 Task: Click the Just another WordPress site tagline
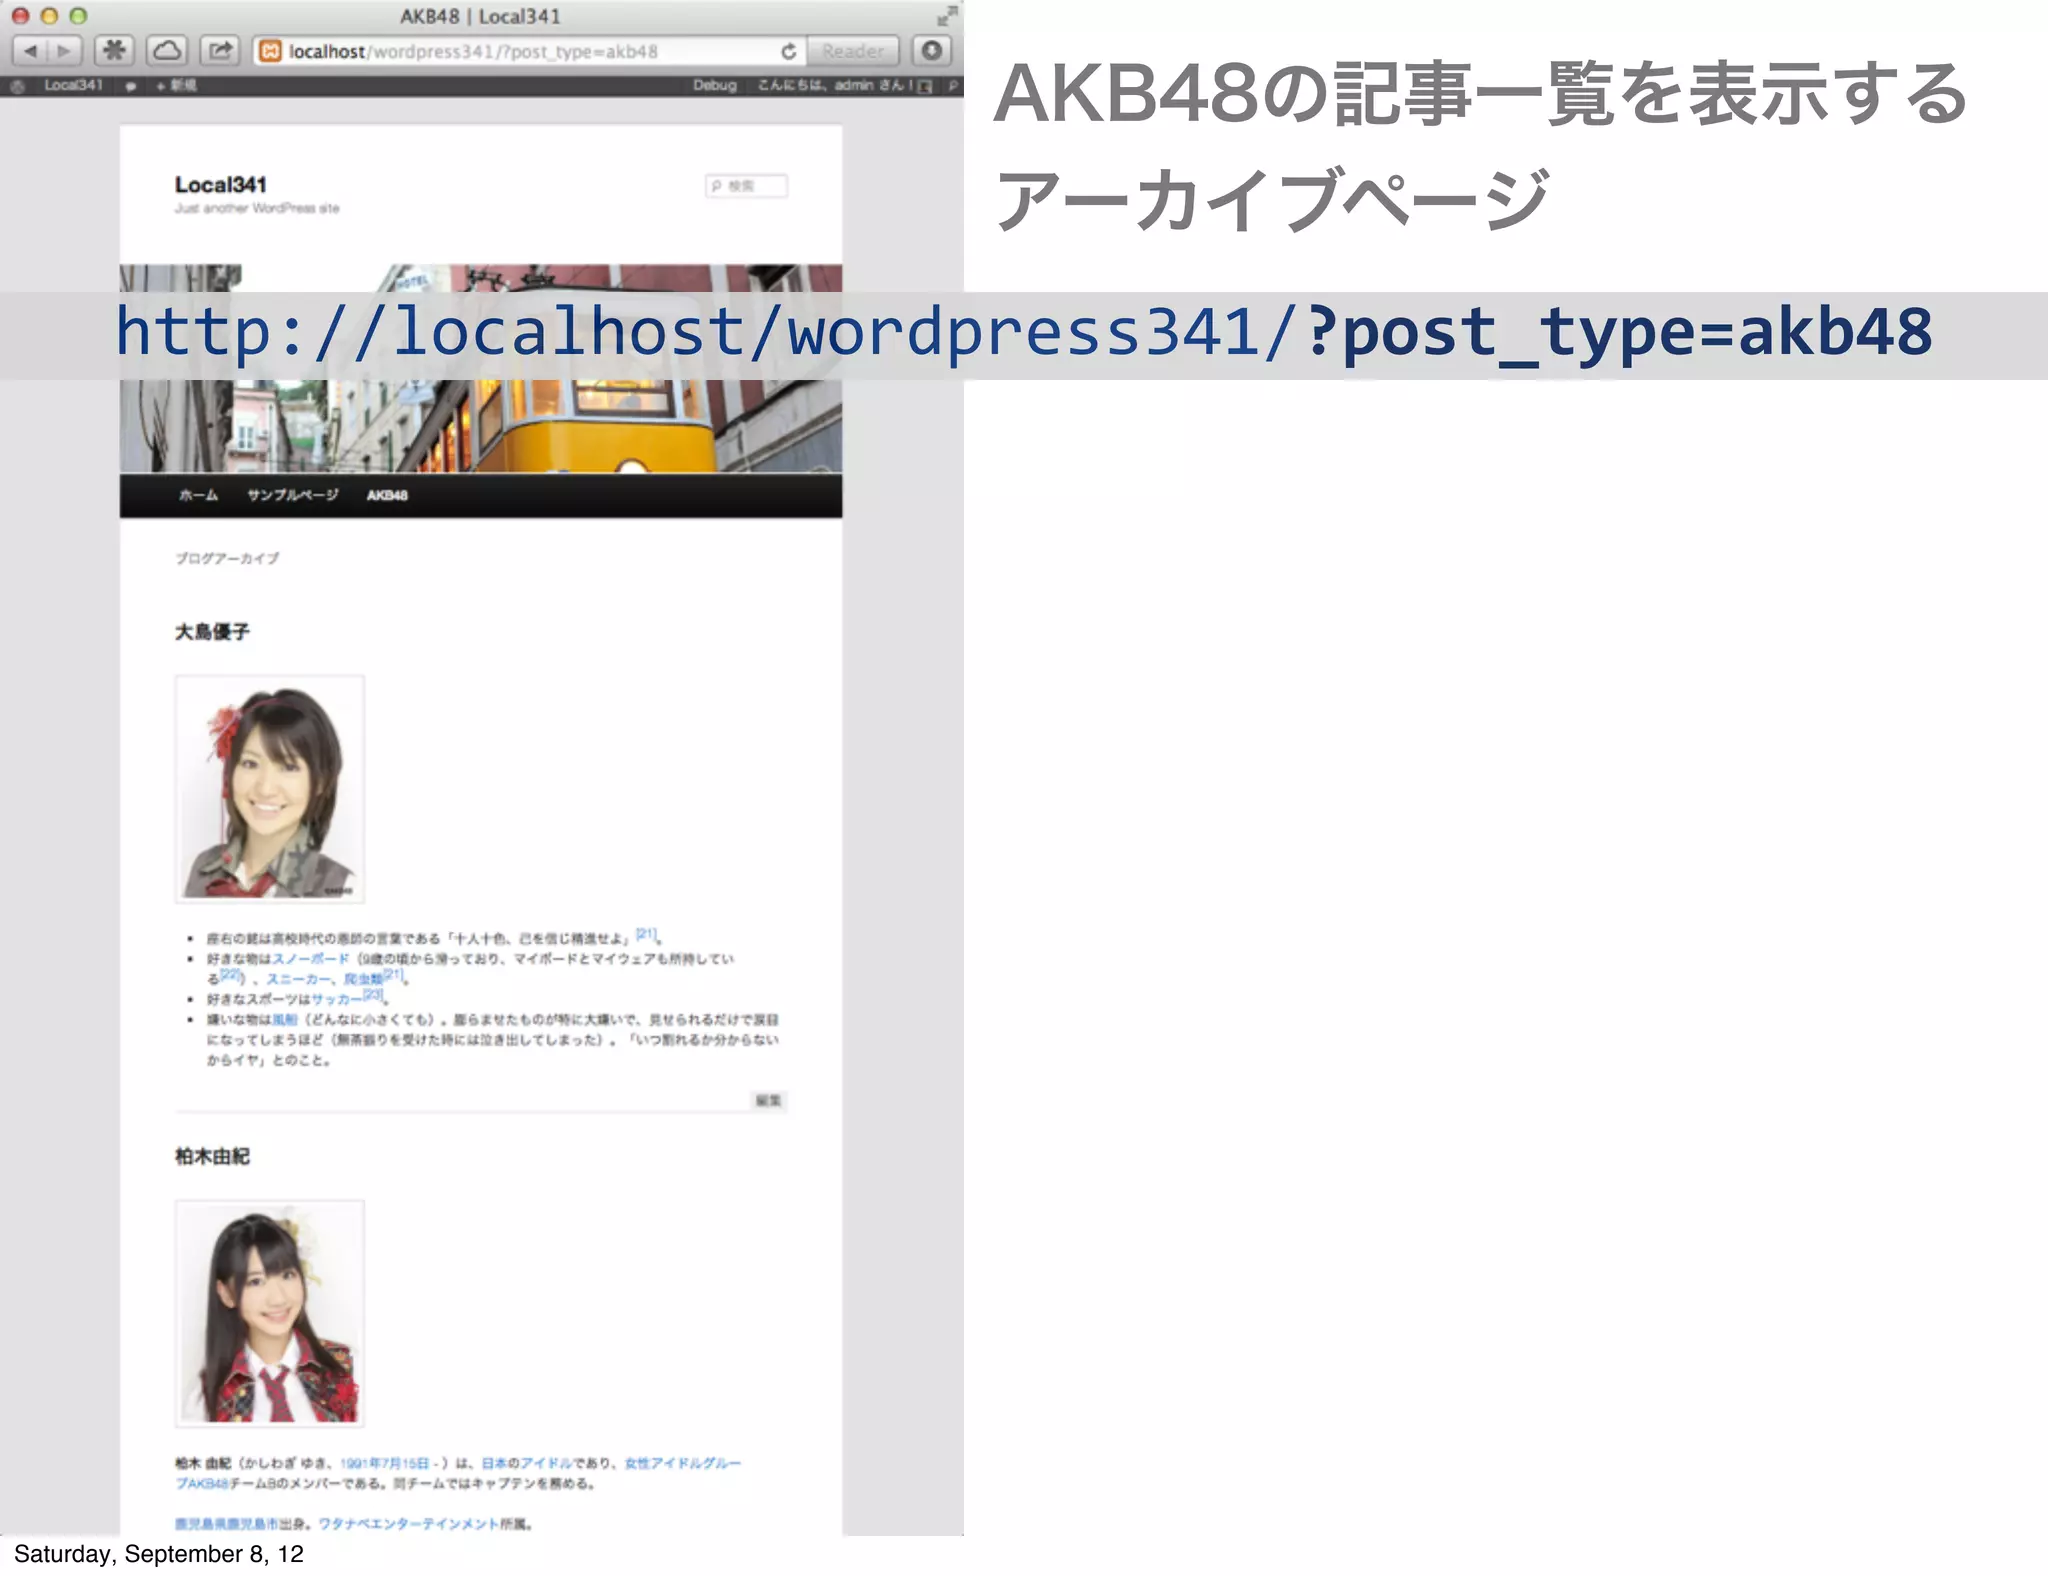pos(257,208)
